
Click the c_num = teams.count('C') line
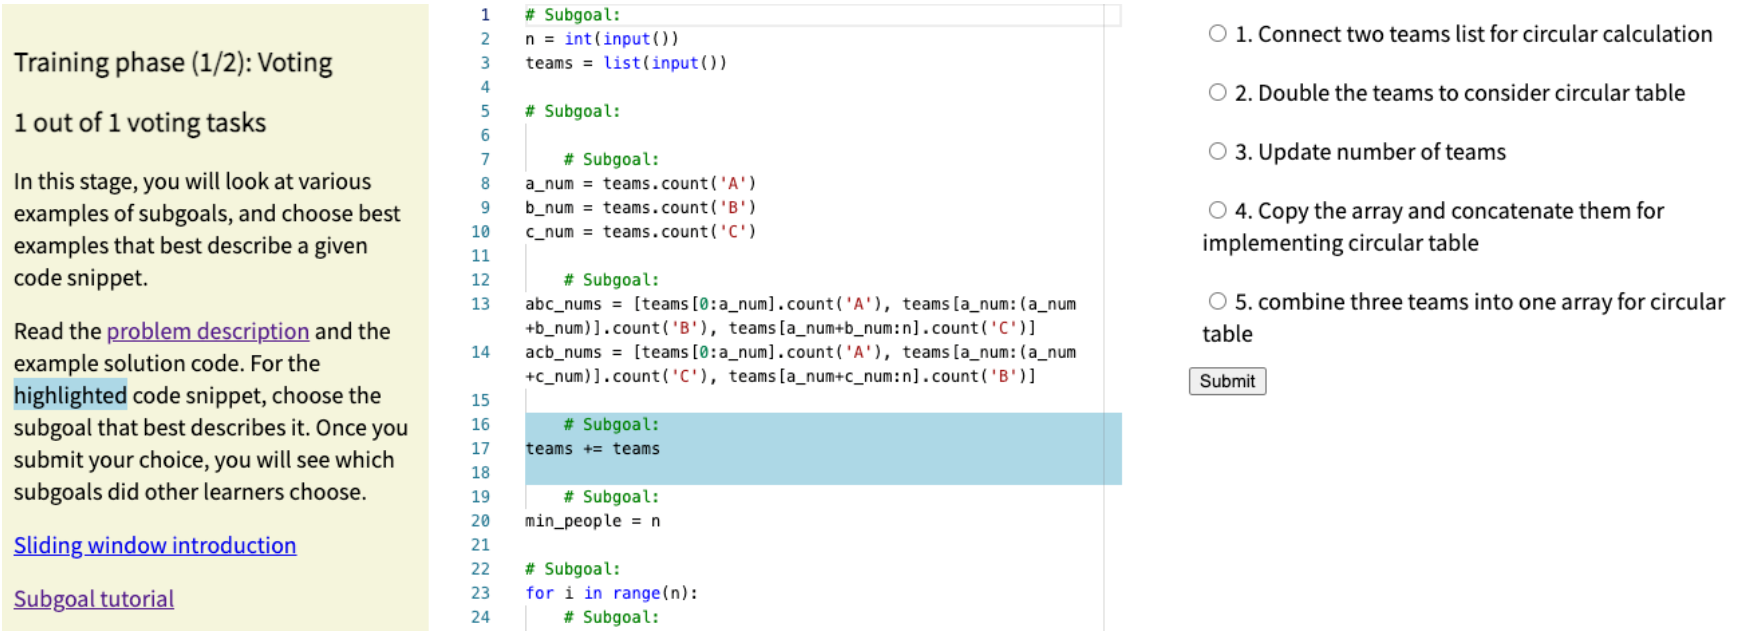(x=641, y=232)
